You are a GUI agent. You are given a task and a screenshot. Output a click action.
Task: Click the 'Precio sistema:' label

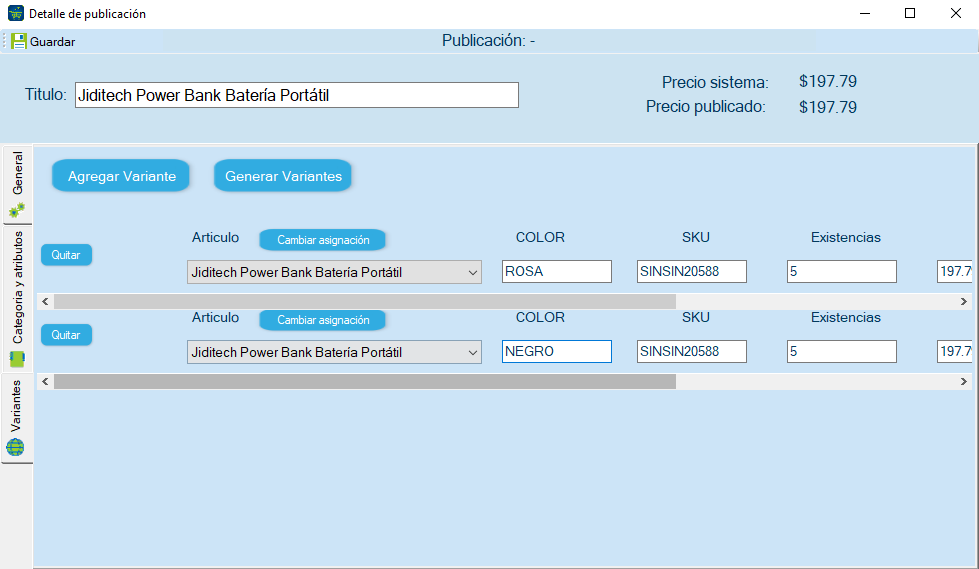tap(715, 82)
